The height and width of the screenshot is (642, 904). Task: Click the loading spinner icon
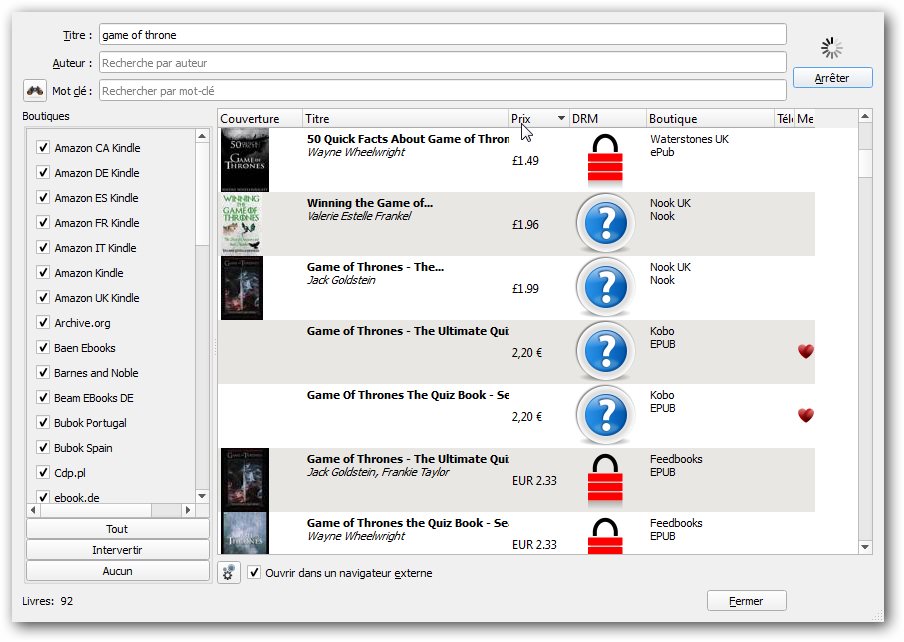[831, 47]
